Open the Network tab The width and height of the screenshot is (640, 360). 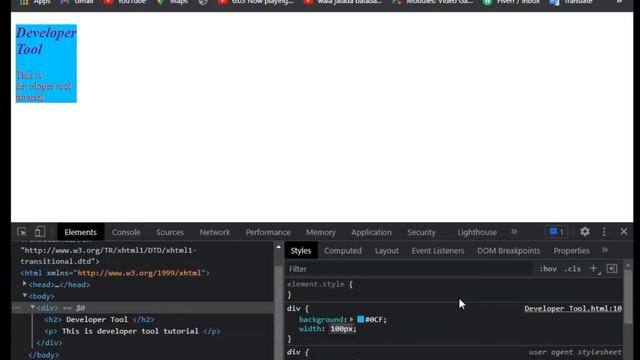[x=215, y=232]
